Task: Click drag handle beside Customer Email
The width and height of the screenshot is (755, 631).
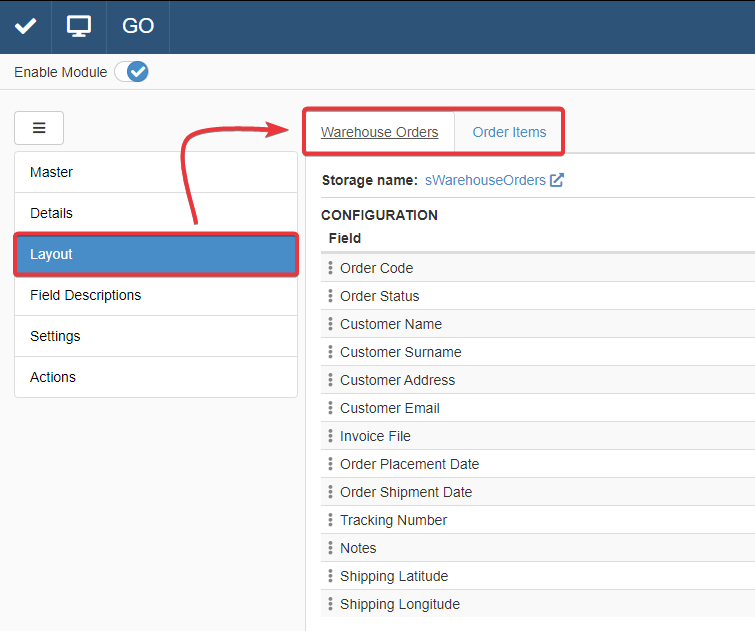Action: pyautogui.click(x=330, y=408)
